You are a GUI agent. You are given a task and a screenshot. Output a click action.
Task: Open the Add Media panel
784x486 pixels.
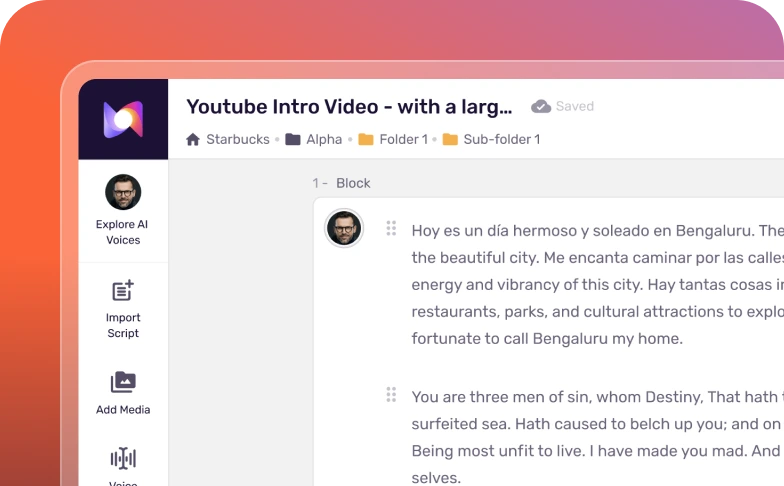pos(123,394)
